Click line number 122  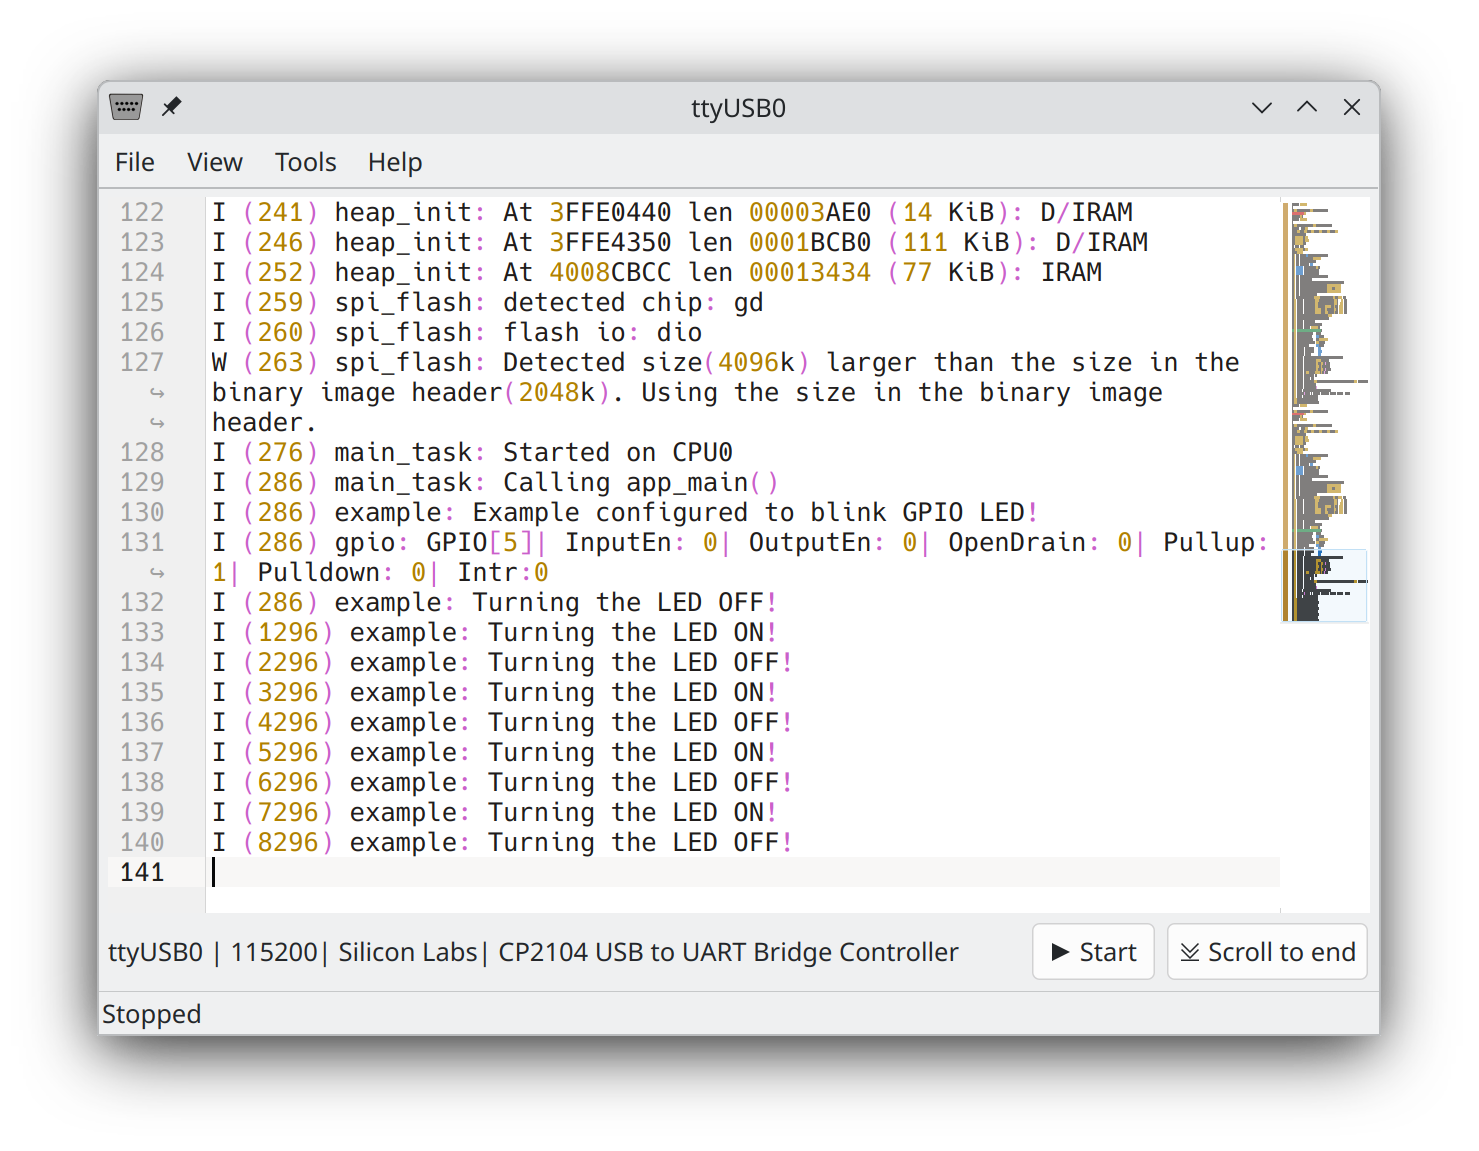pos(142,212)
